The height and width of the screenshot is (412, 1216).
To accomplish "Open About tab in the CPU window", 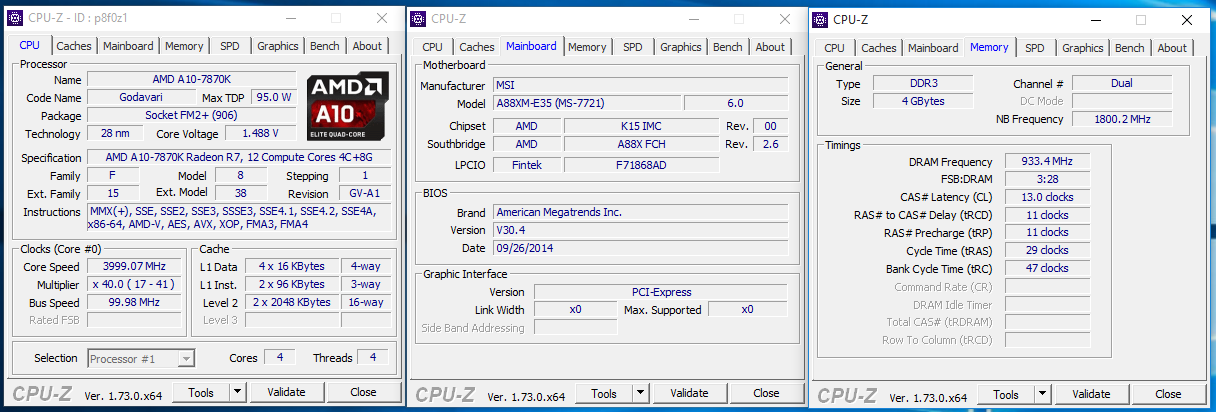I will pyautogui.click(x=367, y=46).
